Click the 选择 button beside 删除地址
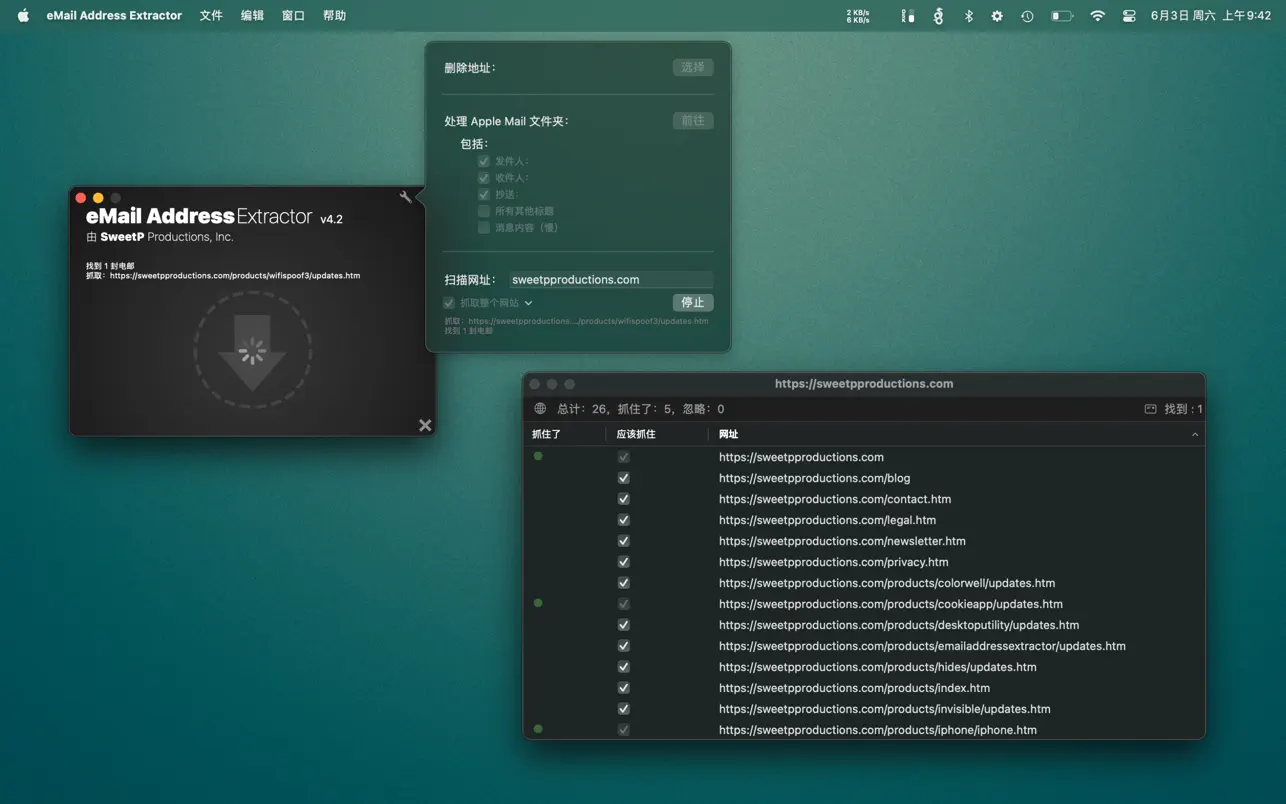Viewport: 1286px width, 804px height. pos(692,67)
